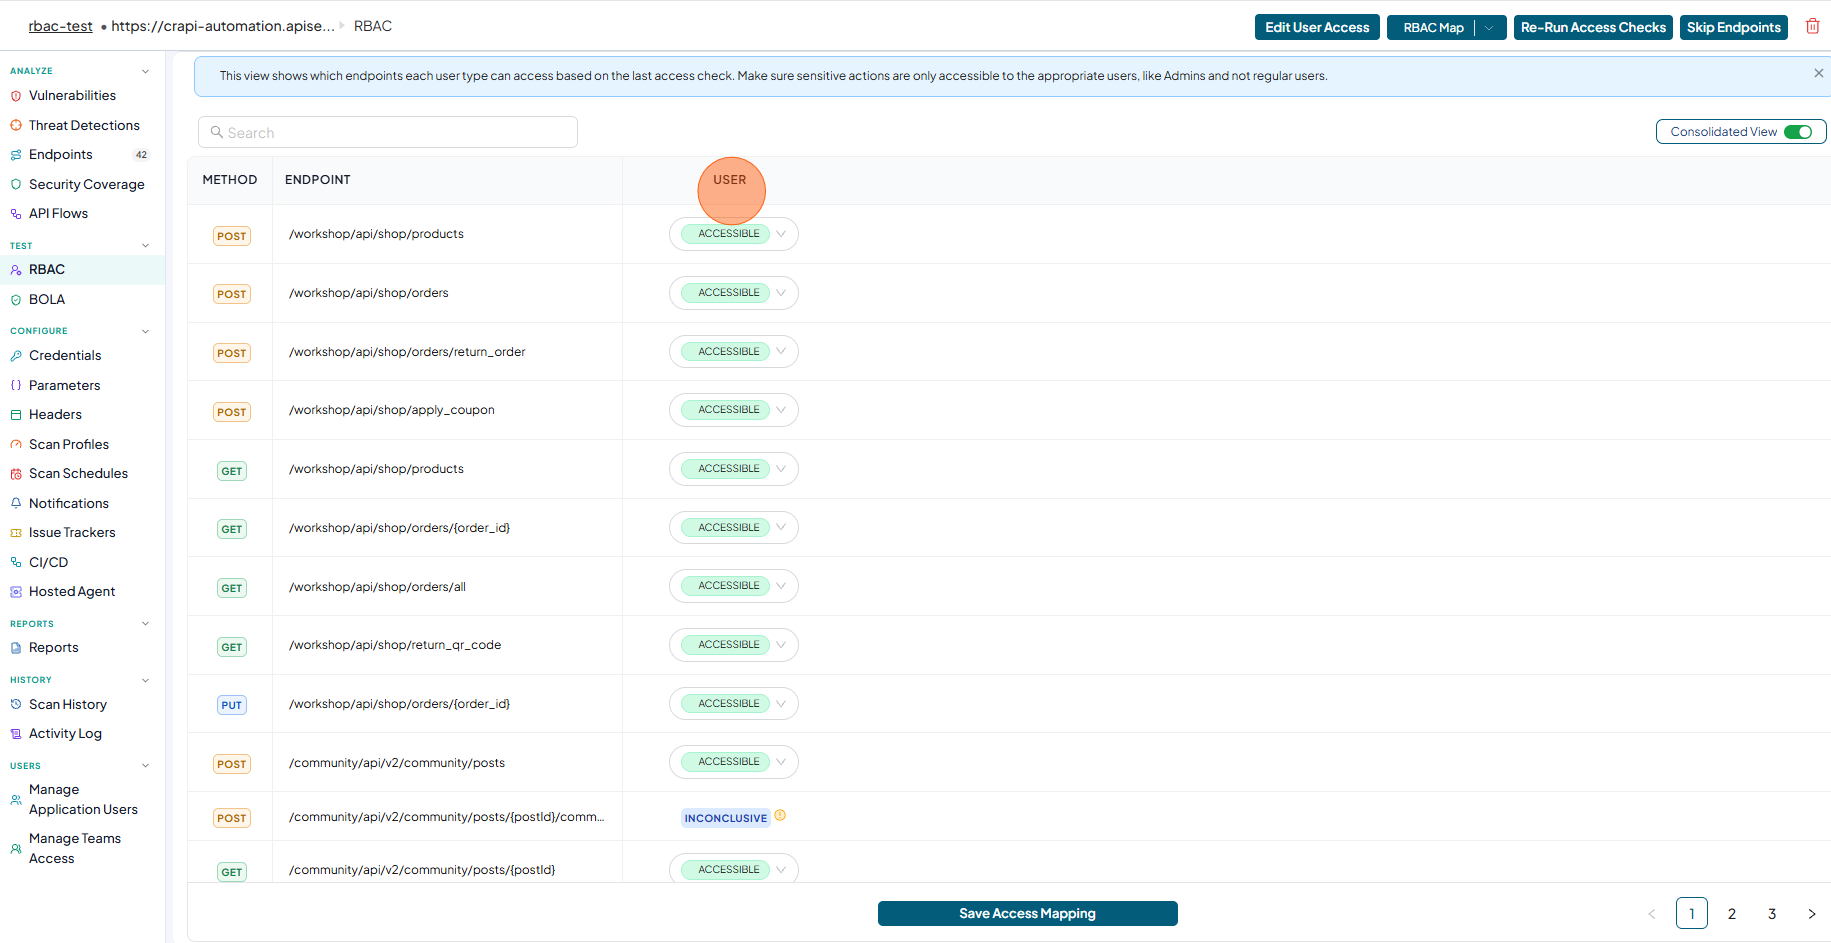Viewport: 1831px width, 943px height.
Task: Click in the Search endpoints field
Action: tap(388, 132)
